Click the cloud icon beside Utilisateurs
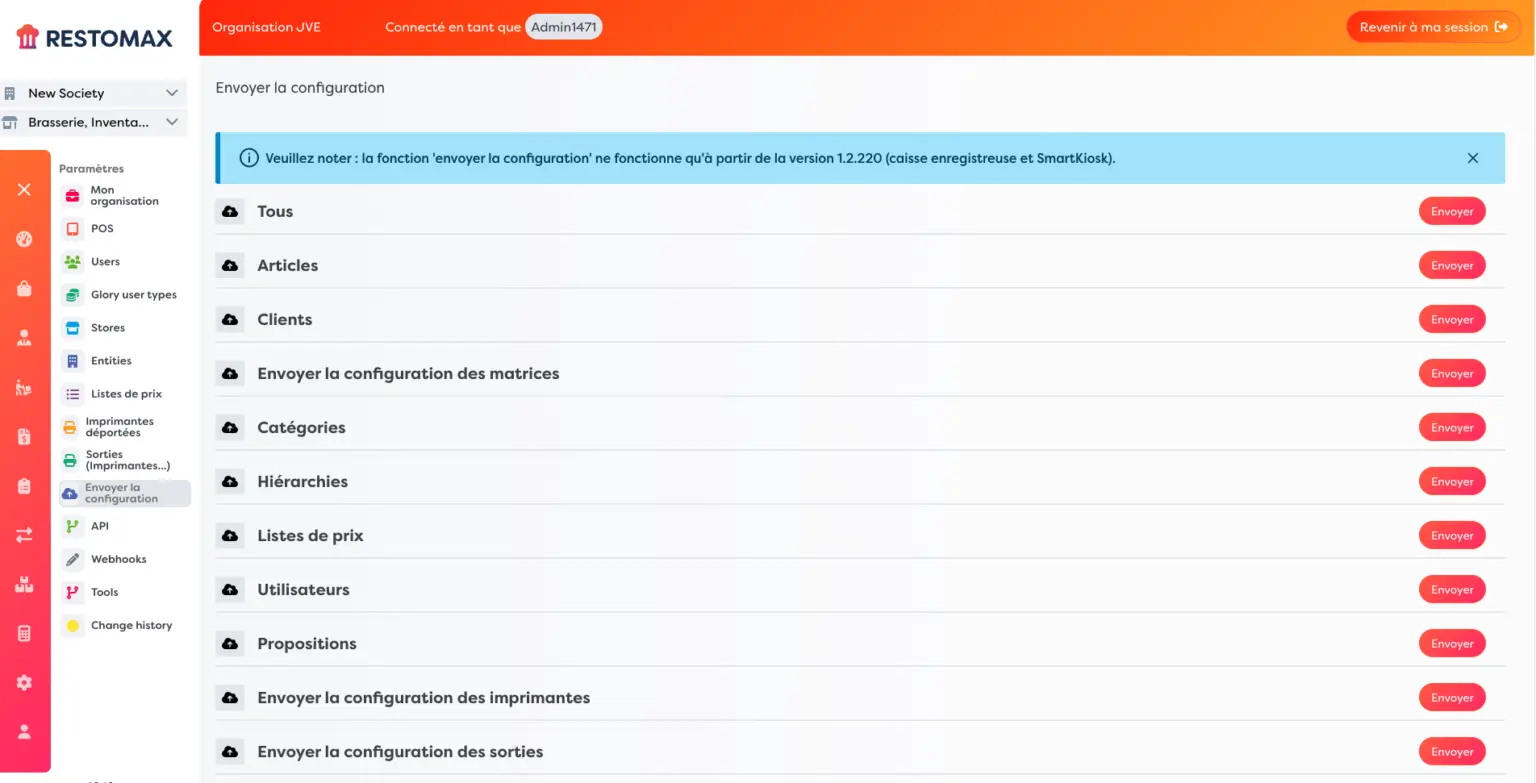 (x=230, y=589)
